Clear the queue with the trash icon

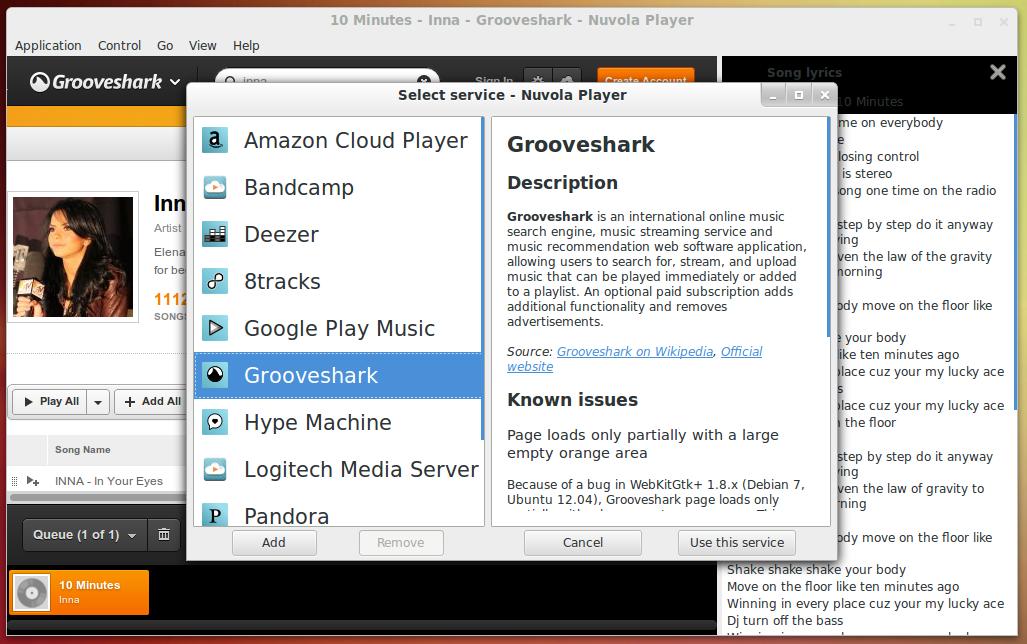[x=164, y=534]
